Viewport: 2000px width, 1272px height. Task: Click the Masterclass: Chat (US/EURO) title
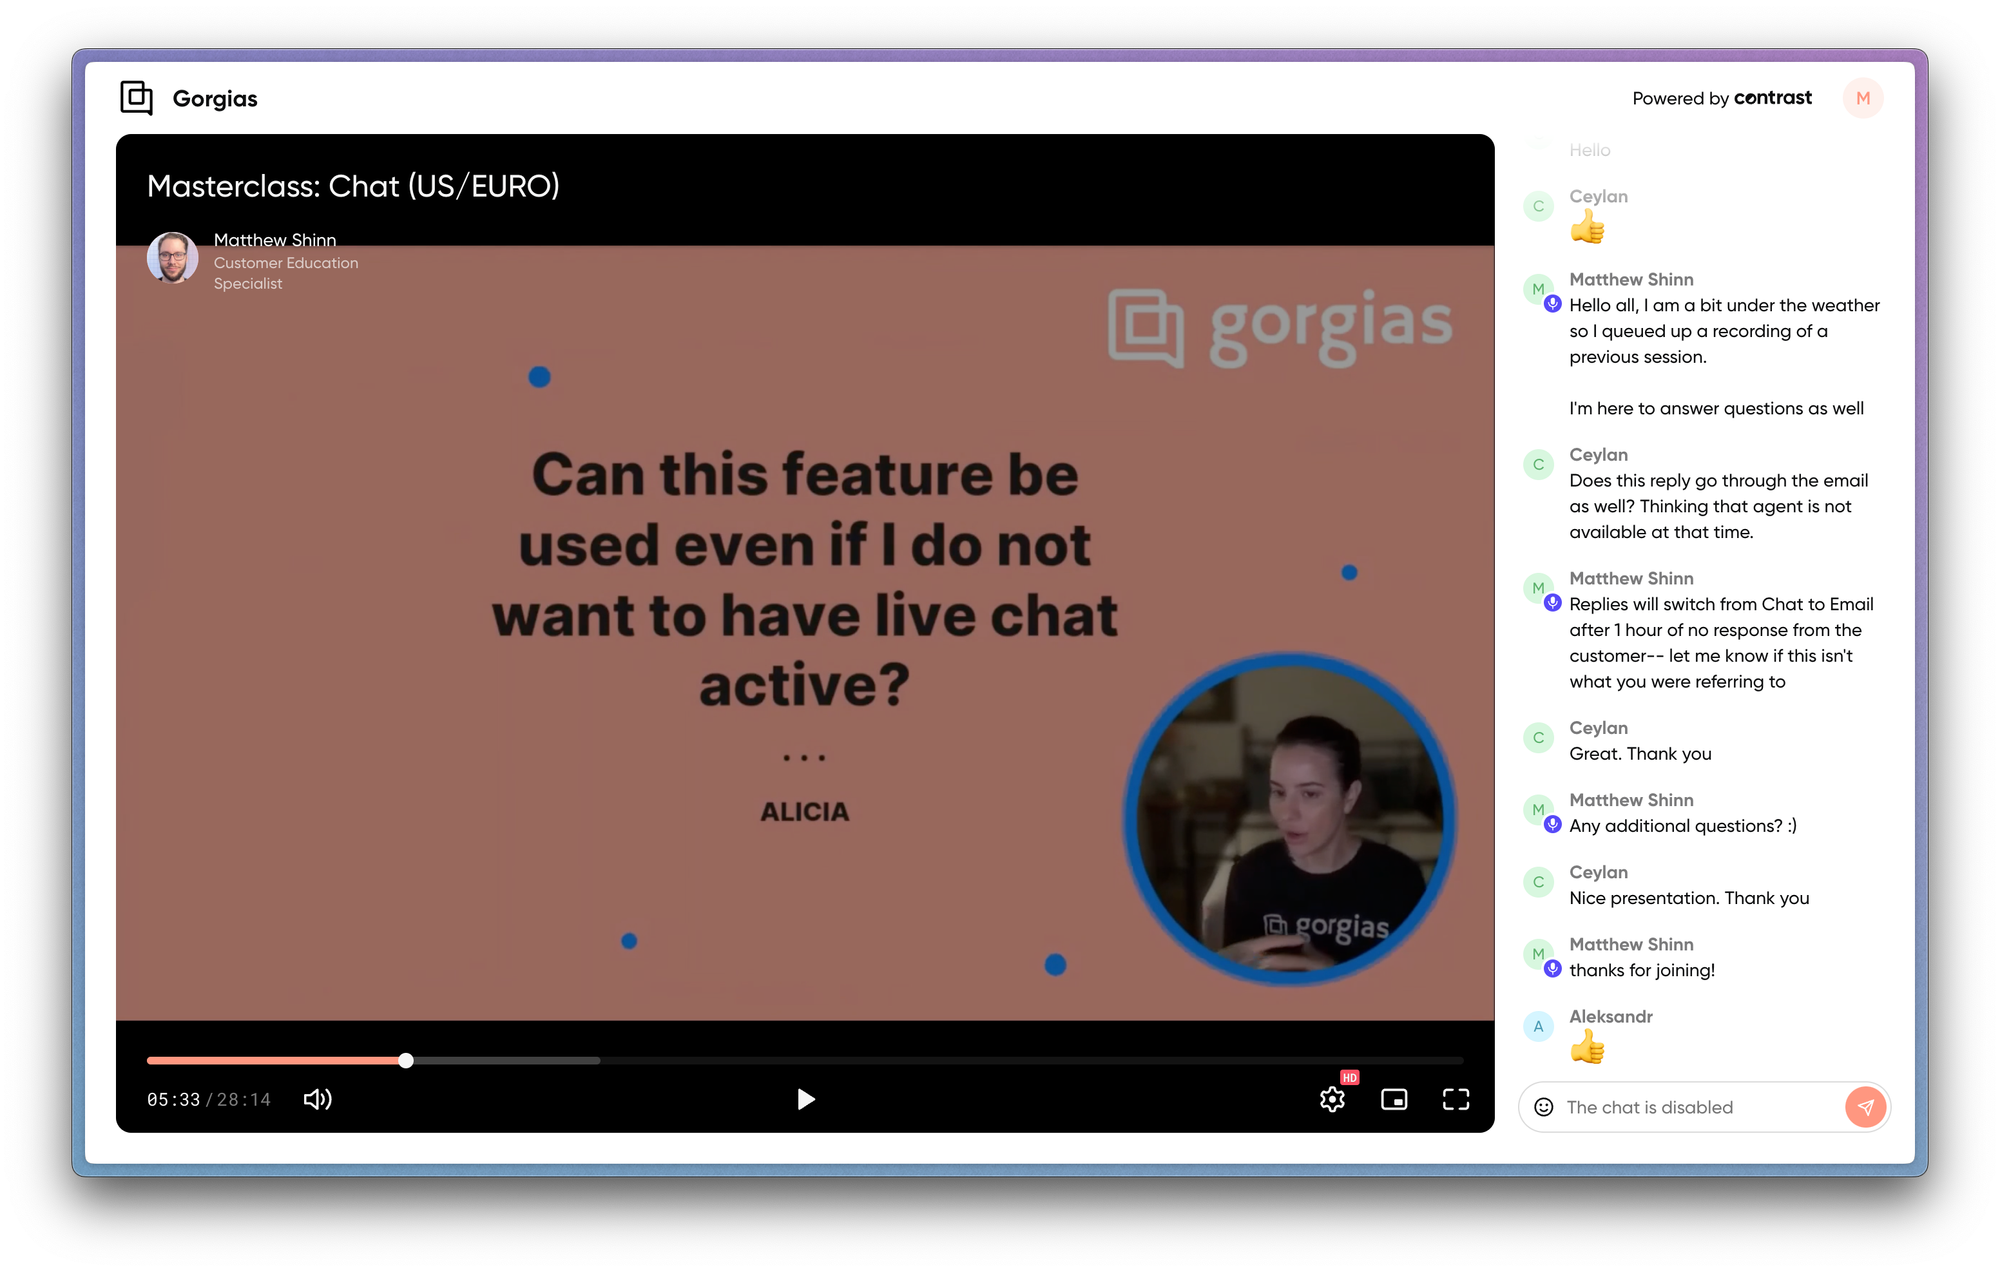[x=352, y=186]
